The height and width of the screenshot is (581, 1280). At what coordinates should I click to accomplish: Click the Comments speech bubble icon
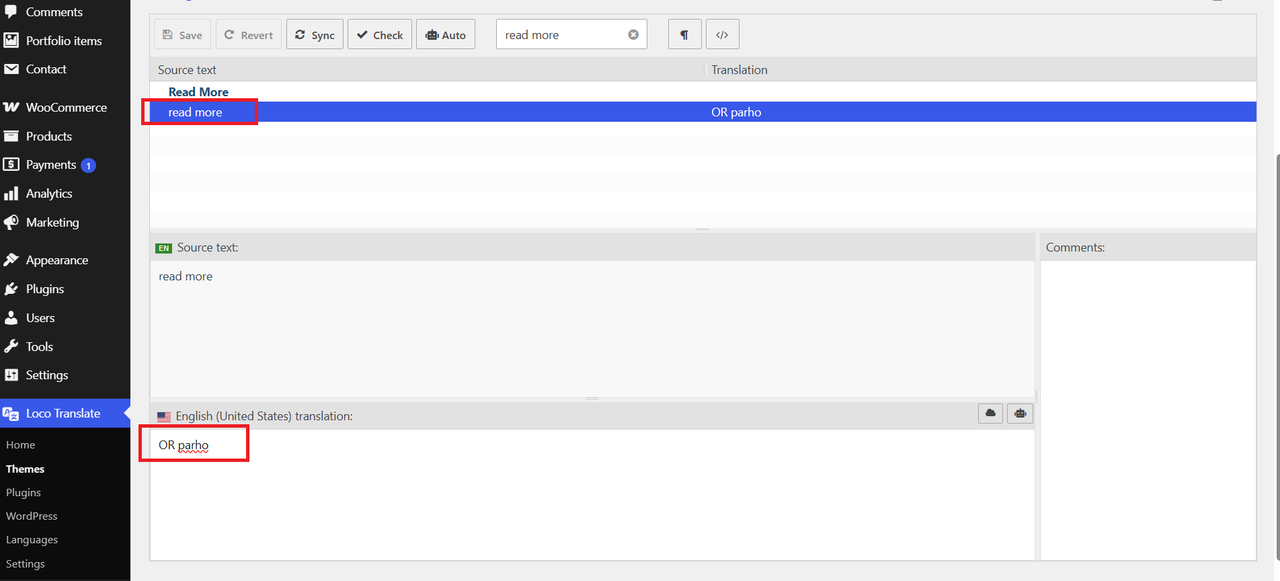(11, 12)
